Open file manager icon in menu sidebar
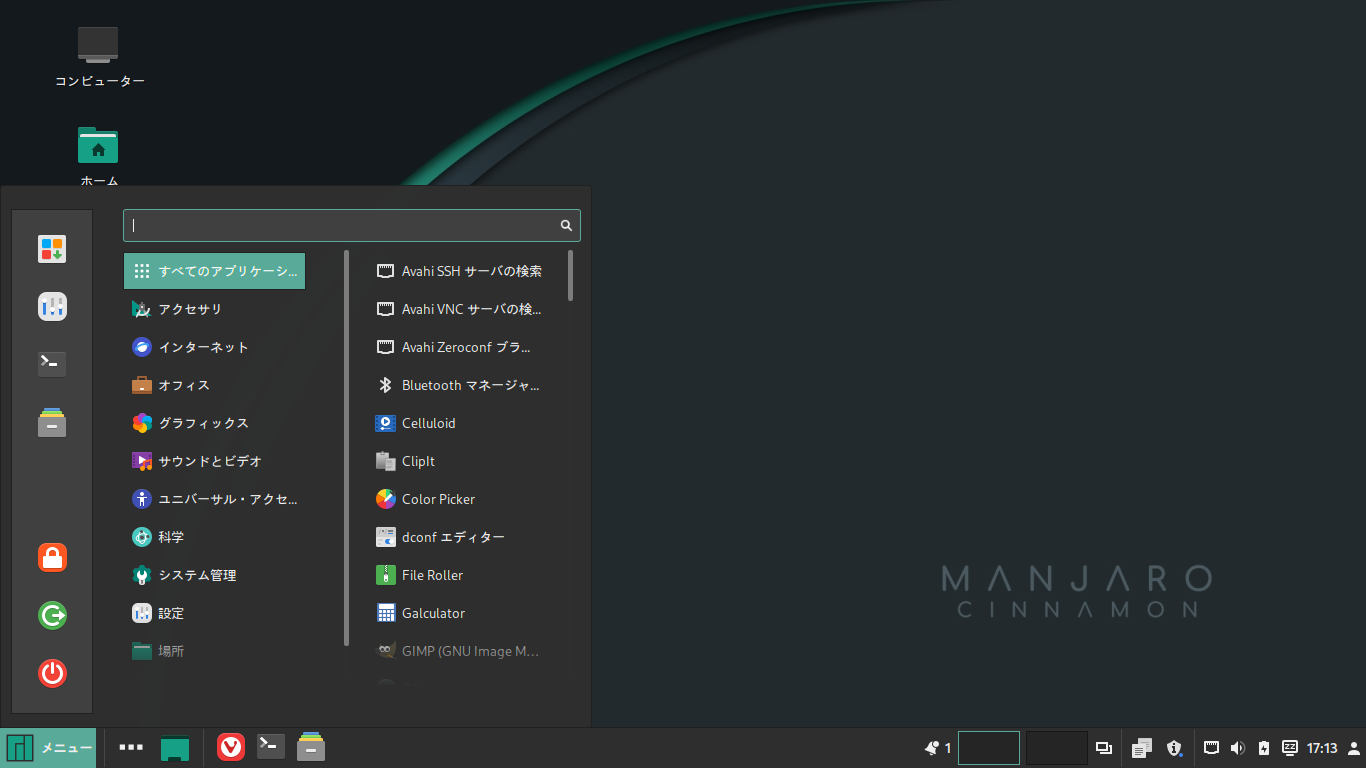The height and width of the screenshot is (768, 1366). click(52, 422)
